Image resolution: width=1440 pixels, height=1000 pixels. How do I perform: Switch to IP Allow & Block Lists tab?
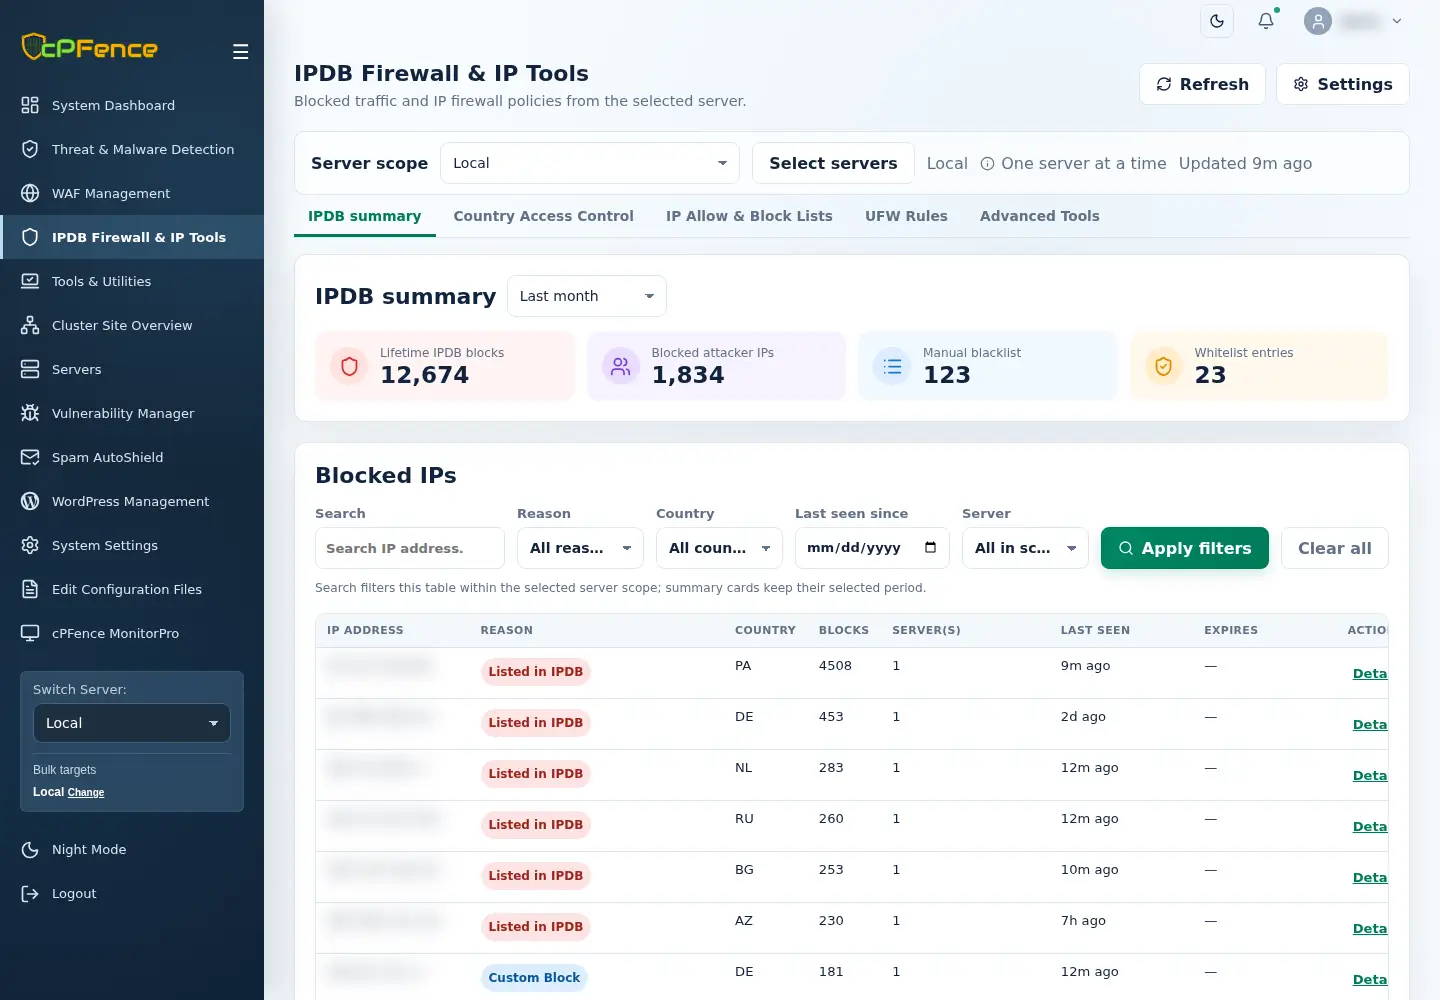pyautogui.click(x=749, y=216)
